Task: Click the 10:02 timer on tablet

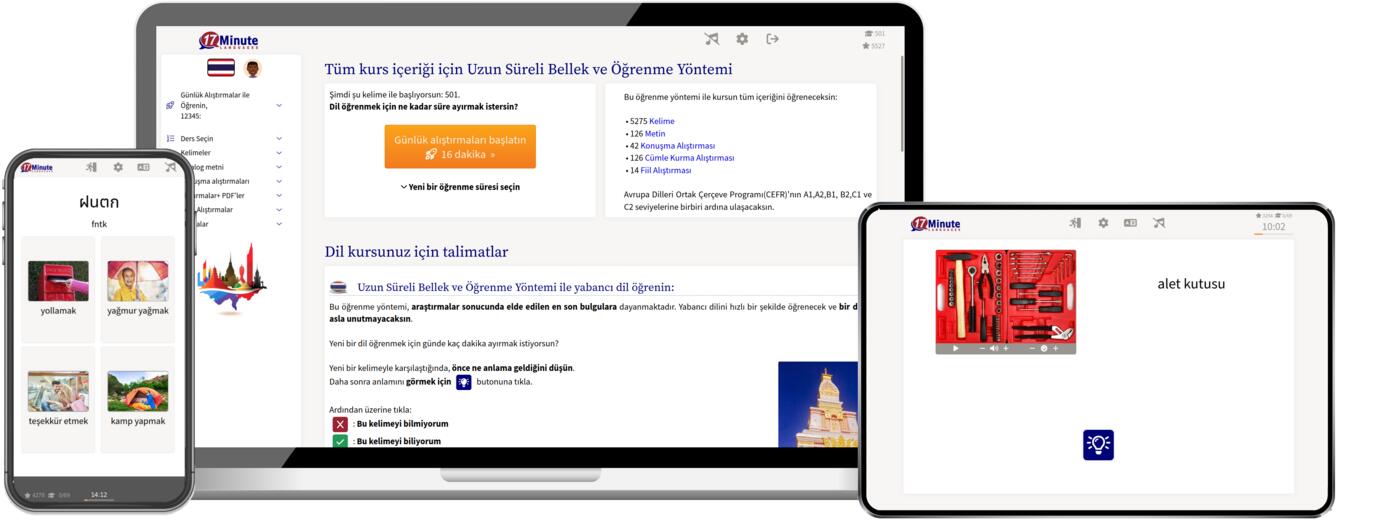Action: (1273, 227)
